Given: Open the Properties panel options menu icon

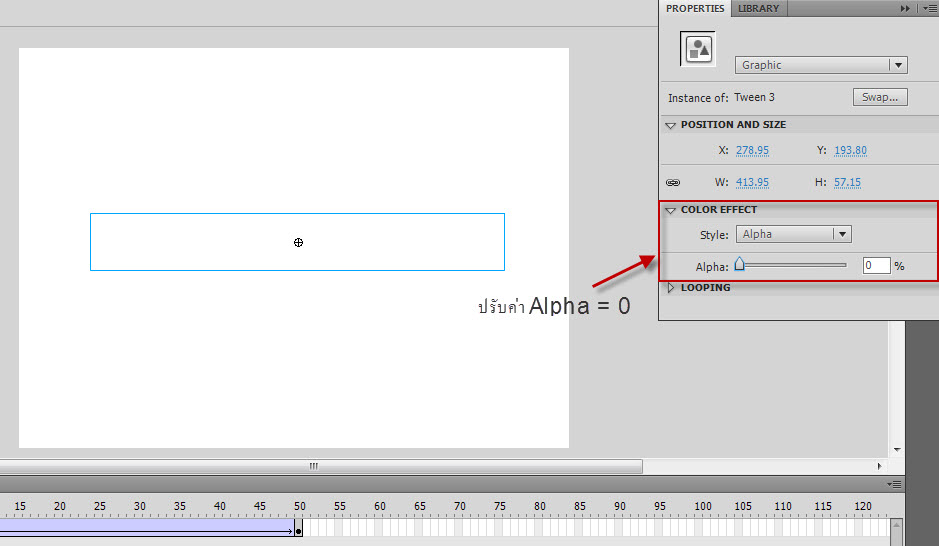Looking at the screenshot, I should [929, 8].
